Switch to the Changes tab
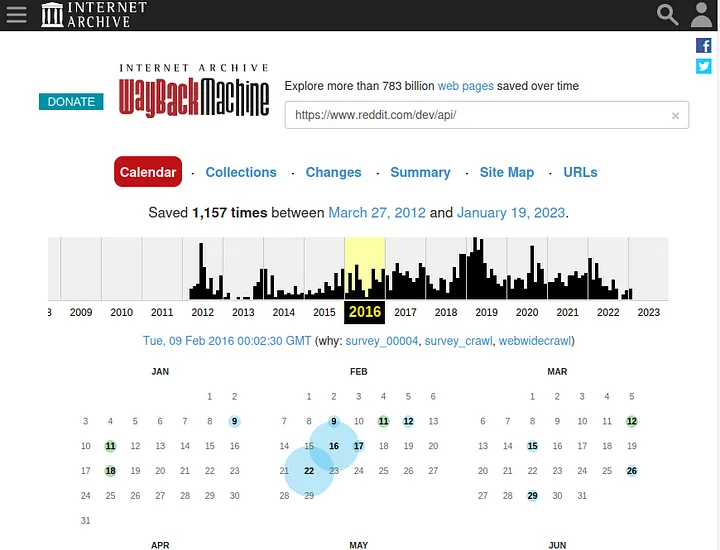The image size is (720, 550). pyautogui.click(x=333, y=172)
